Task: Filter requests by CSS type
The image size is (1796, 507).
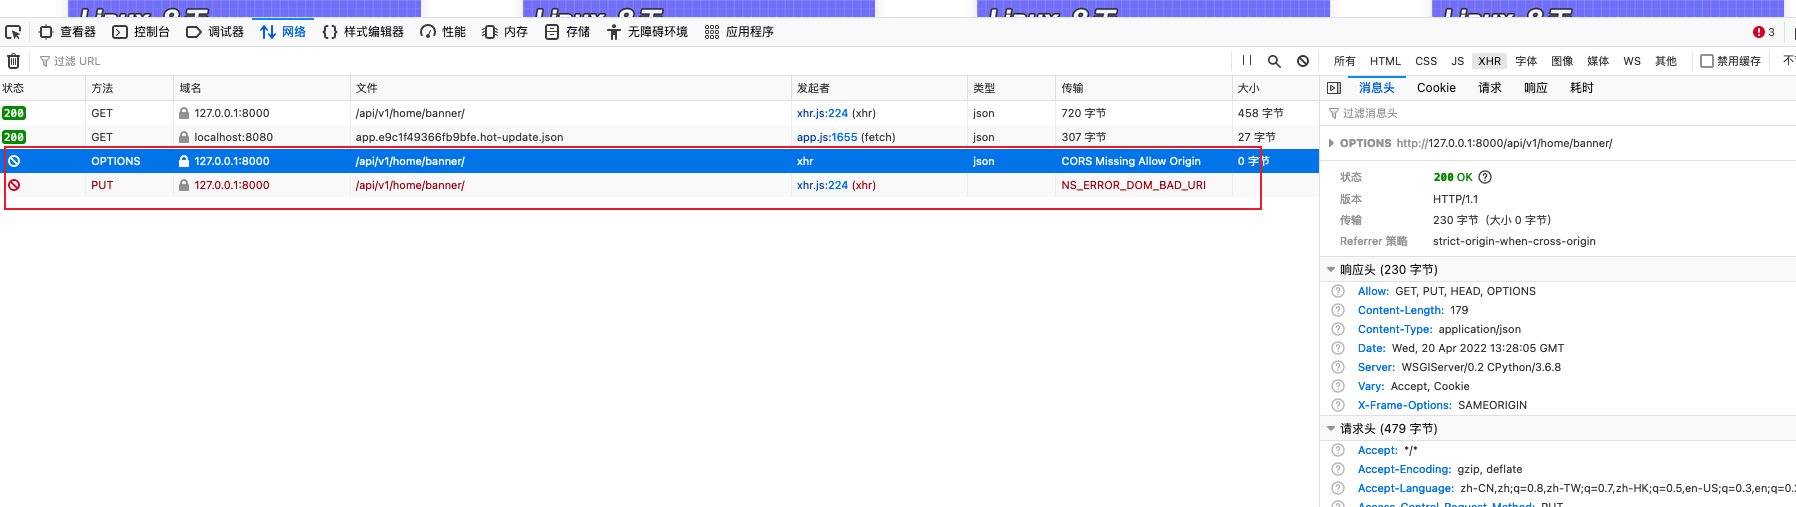Action: tap(1426, 61)
